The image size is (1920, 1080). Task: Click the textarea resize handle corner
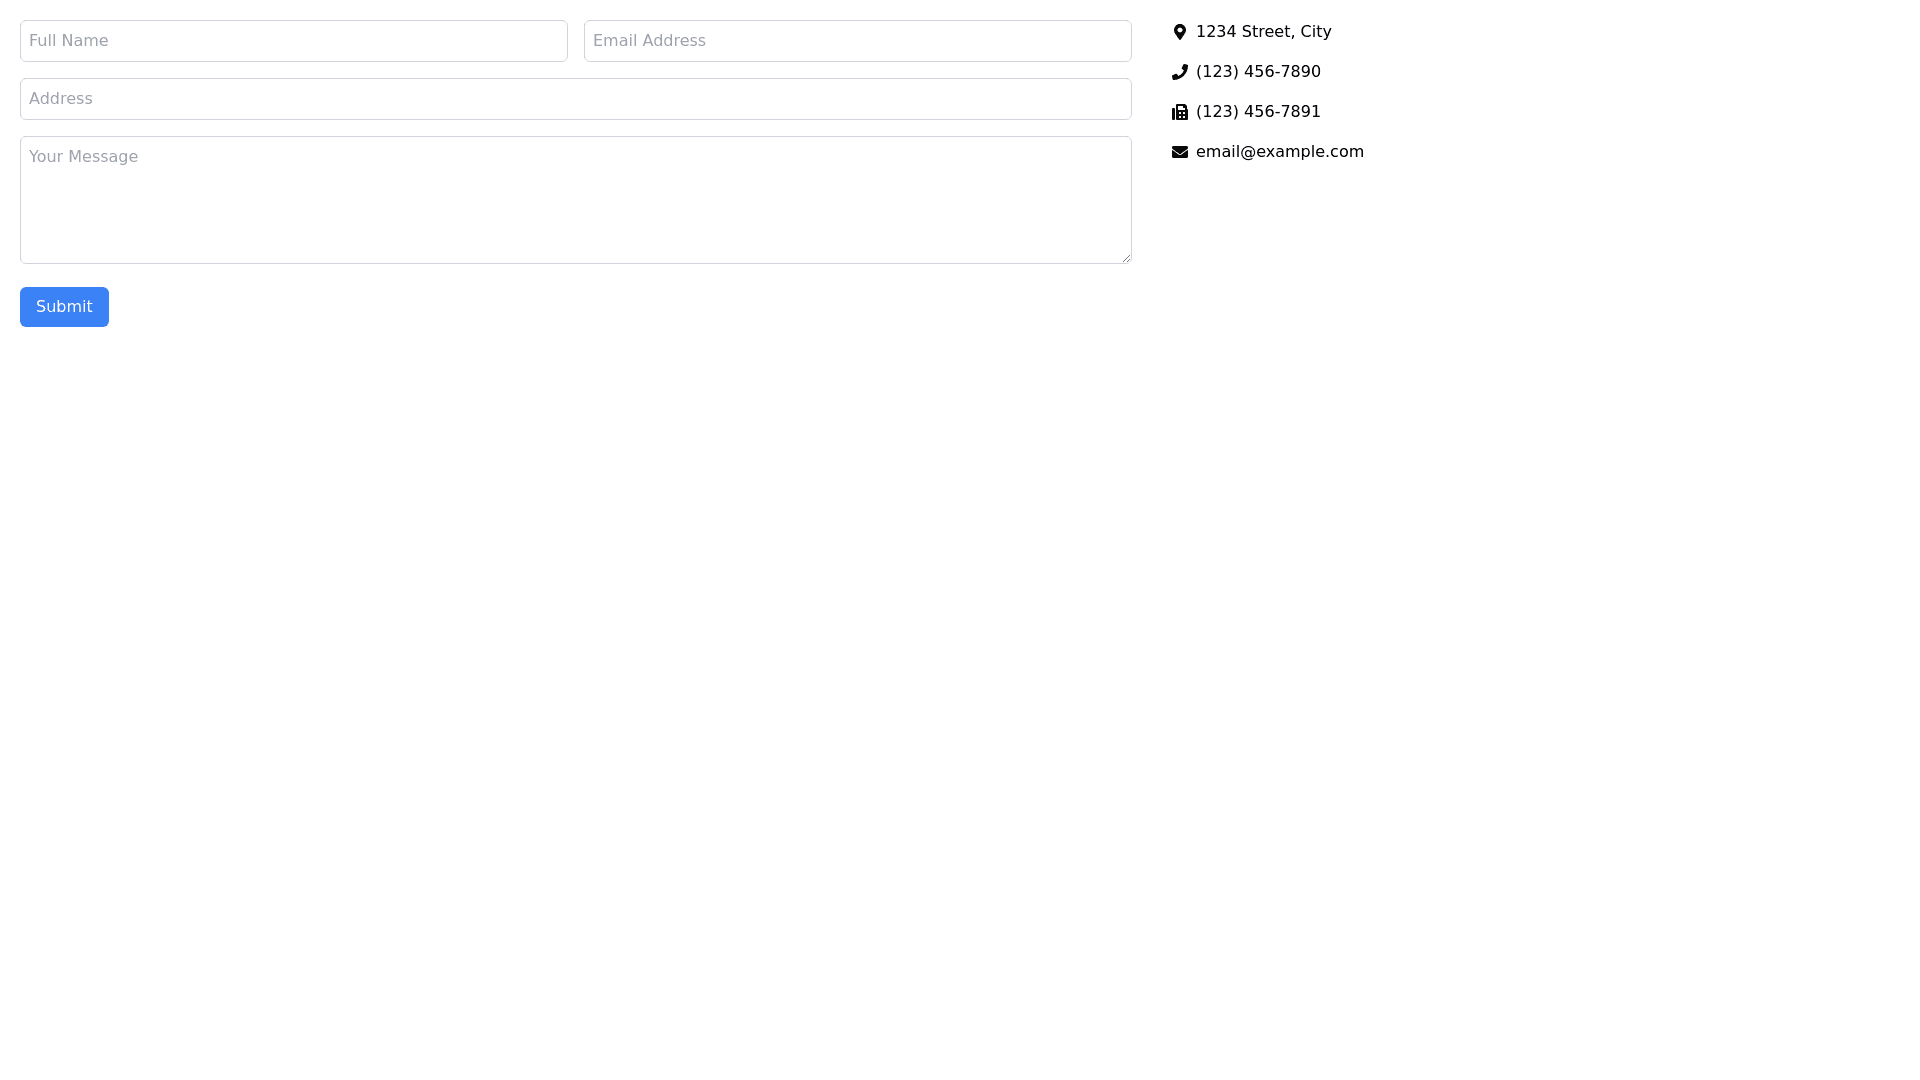point(1126,258)
